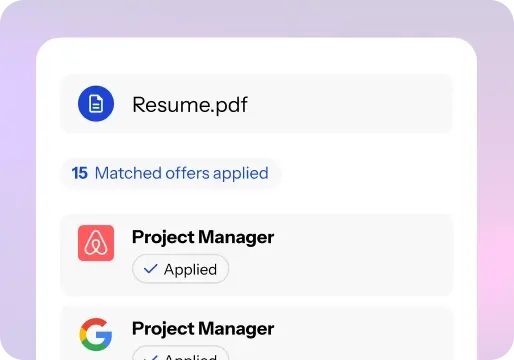The height and width of the screenshot is (360, 514).
Task: Click the white card background below Resume
Action: [x=367, y=173]
